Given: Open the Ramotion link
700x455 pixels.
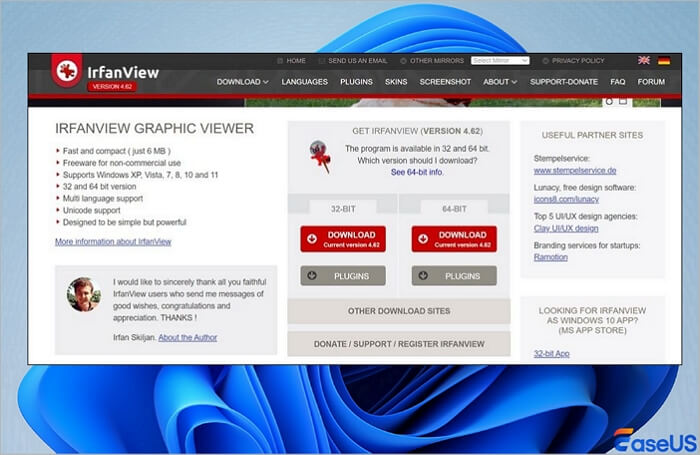Looking at the screenshot, I should point(550,257).
